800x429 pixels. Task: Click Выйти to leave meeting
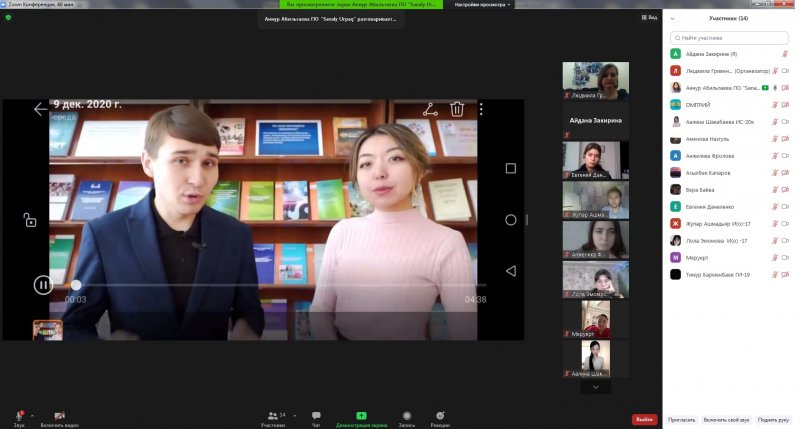(644, 419)
